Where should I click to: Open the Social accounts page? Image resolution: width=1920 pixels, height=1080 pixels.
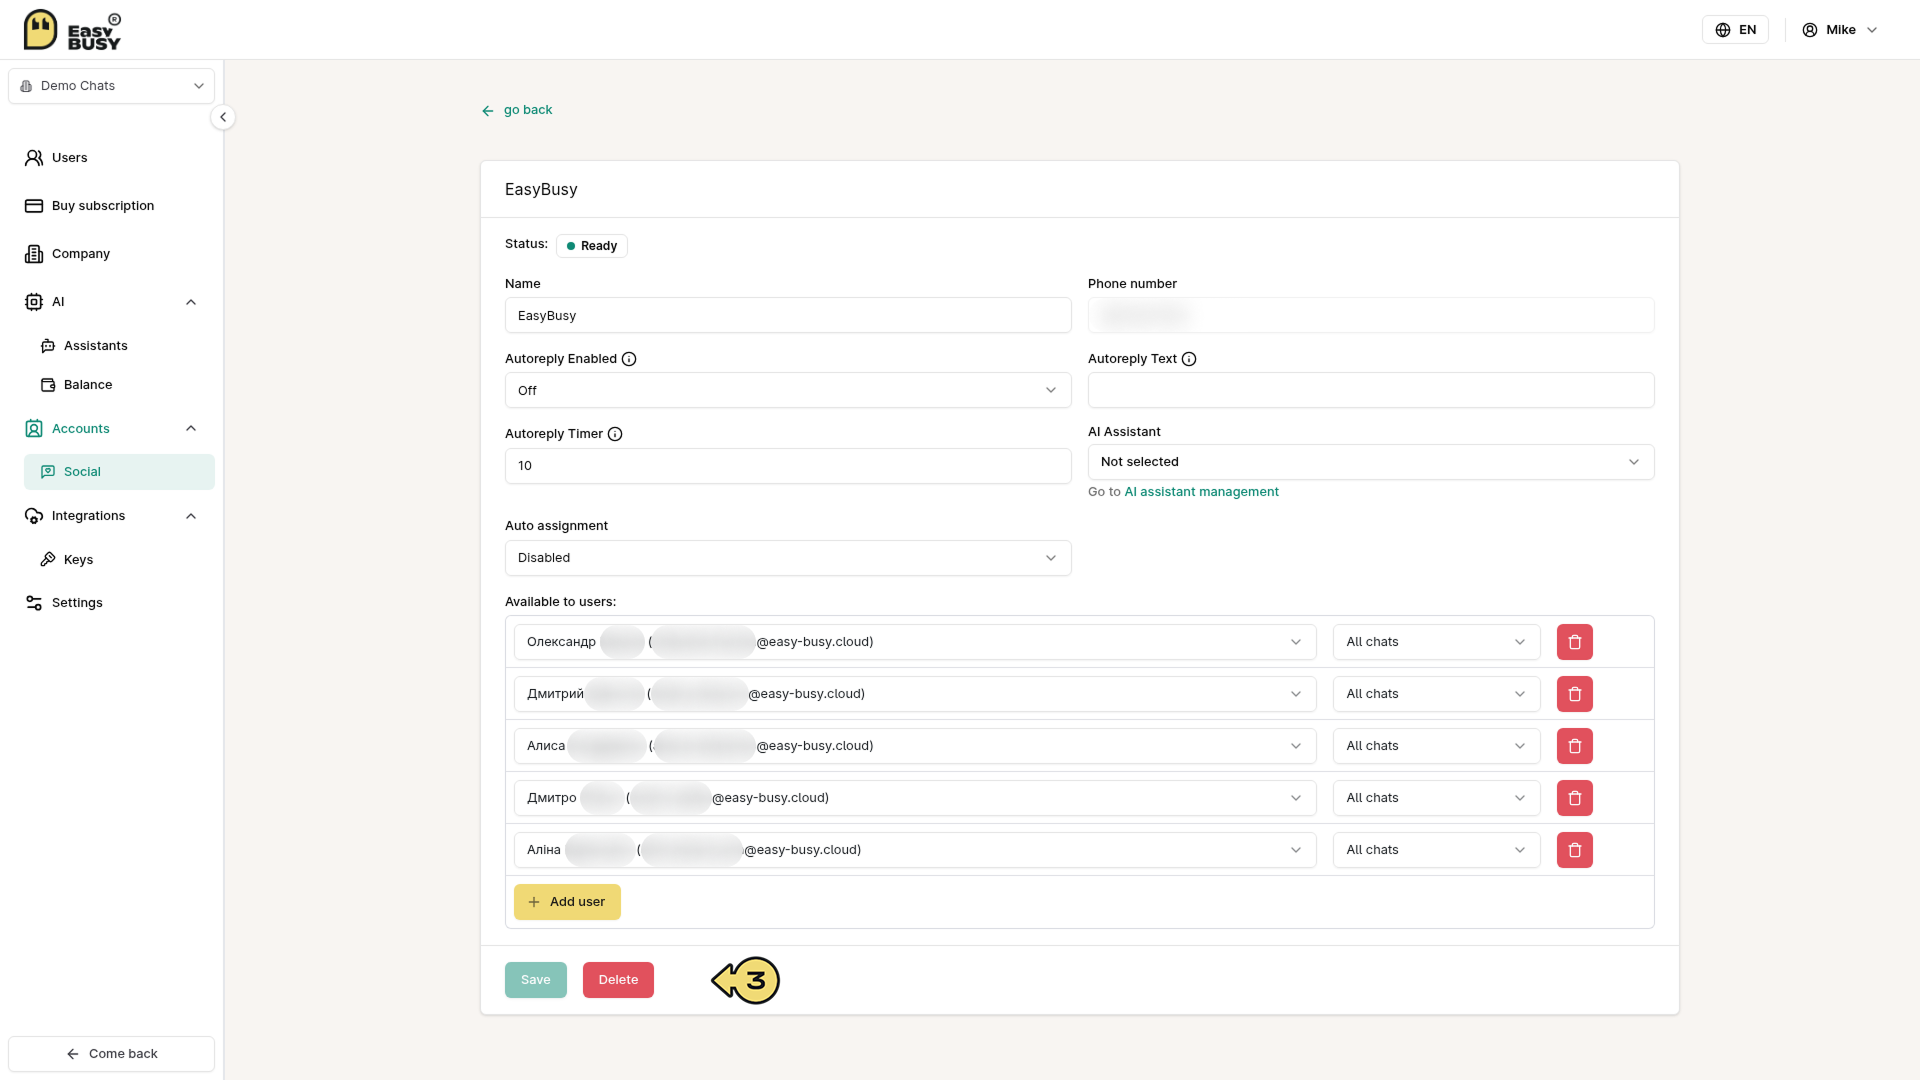pyautogui.click(x=119, y=472)
